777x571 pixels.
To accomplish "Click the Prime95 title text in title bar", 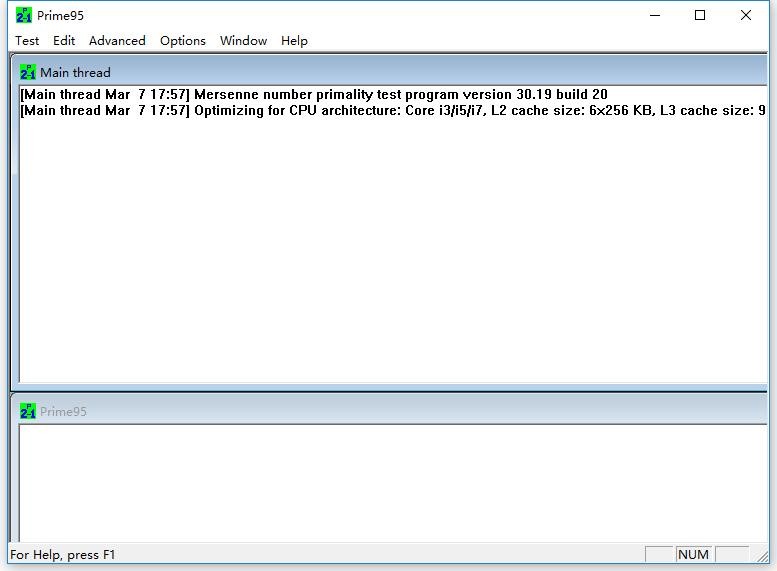I will 60,15.
